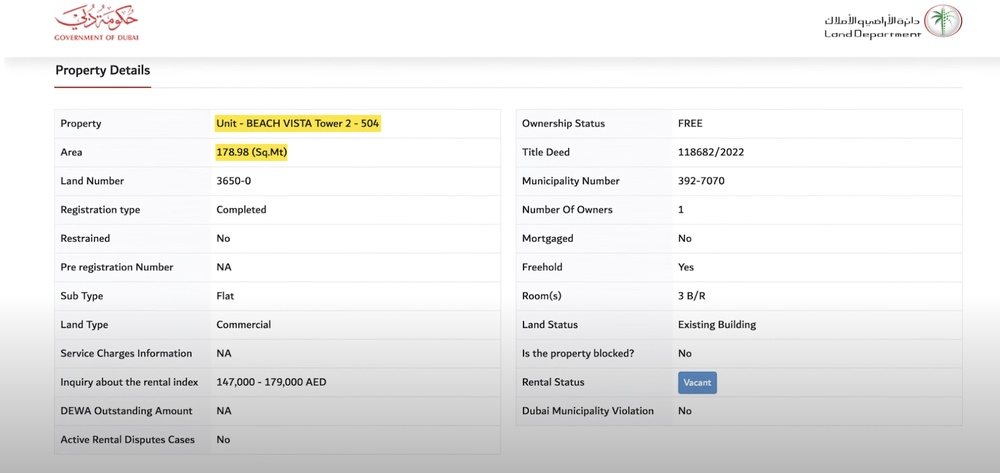The width and height of the screenshot is (1000, 473).
Task: Click the Registration type value Completed
Action: (x=241, y=210)
